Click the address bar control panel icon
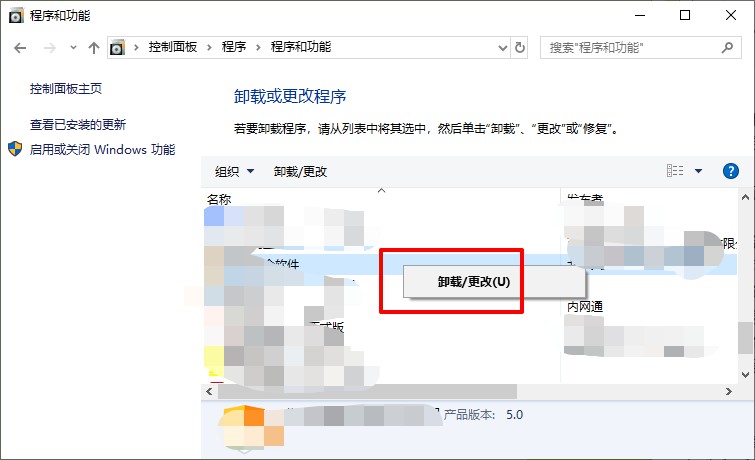The height and width of the screenshot is (460, 755). tap(119, 48)
